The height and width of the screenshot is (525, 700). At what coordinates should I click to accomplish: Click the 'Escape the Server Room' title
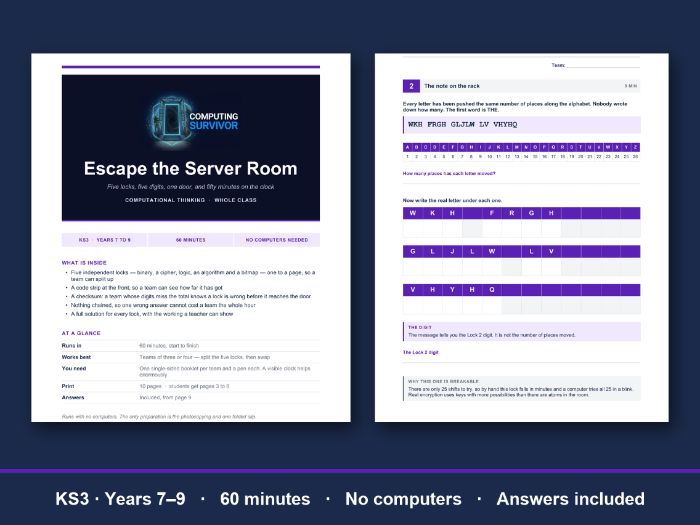[x=191, y=168]
